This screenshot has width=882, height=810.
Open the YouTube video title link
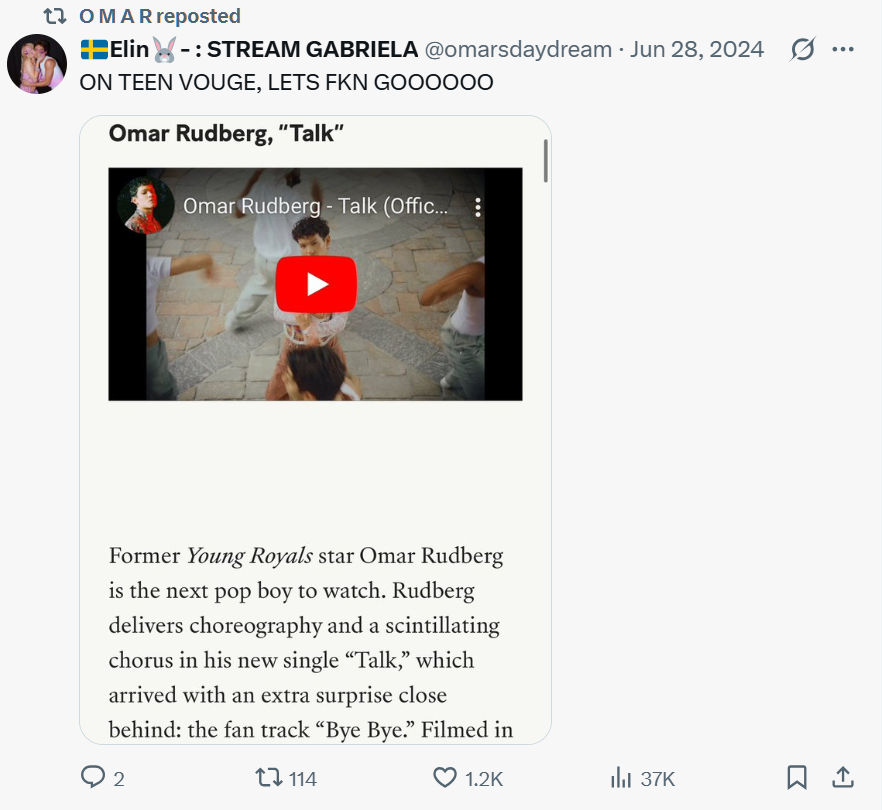coord(316,207)
